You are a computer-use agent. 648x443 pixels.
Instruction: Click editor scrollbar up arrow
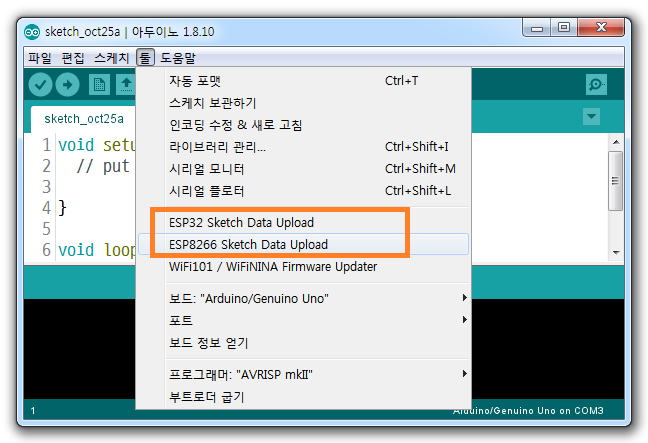[616, 142]
